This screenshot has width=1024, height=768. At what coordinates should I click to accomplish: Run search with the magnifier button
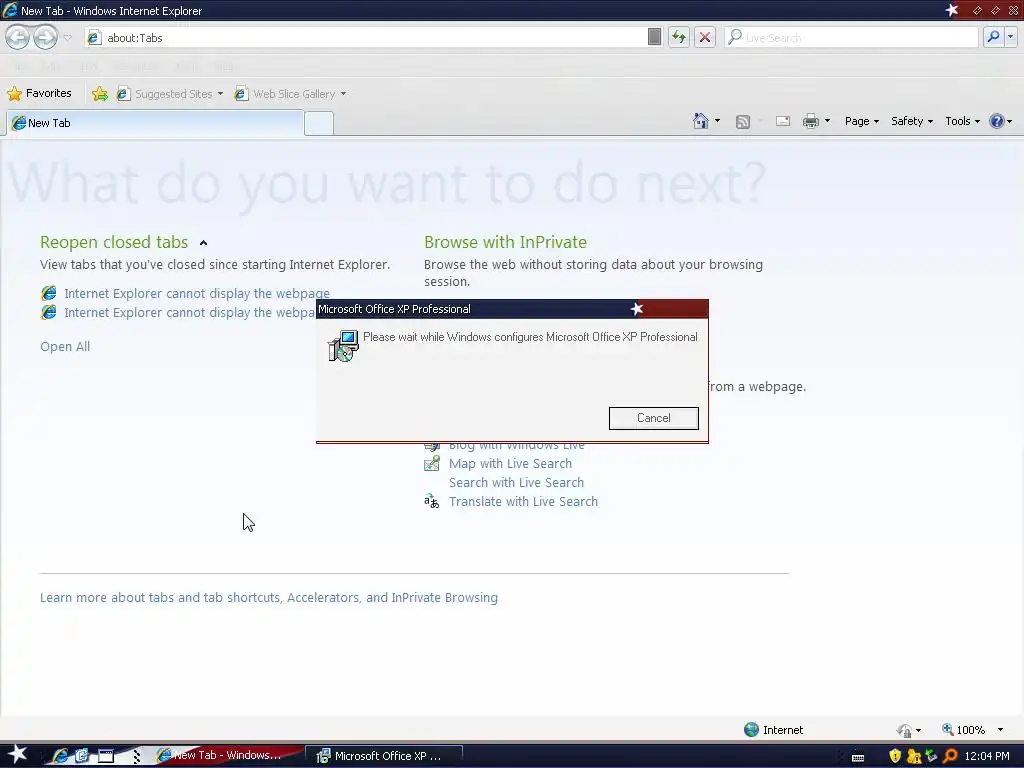pyautogui.click(x=993, y=37)
